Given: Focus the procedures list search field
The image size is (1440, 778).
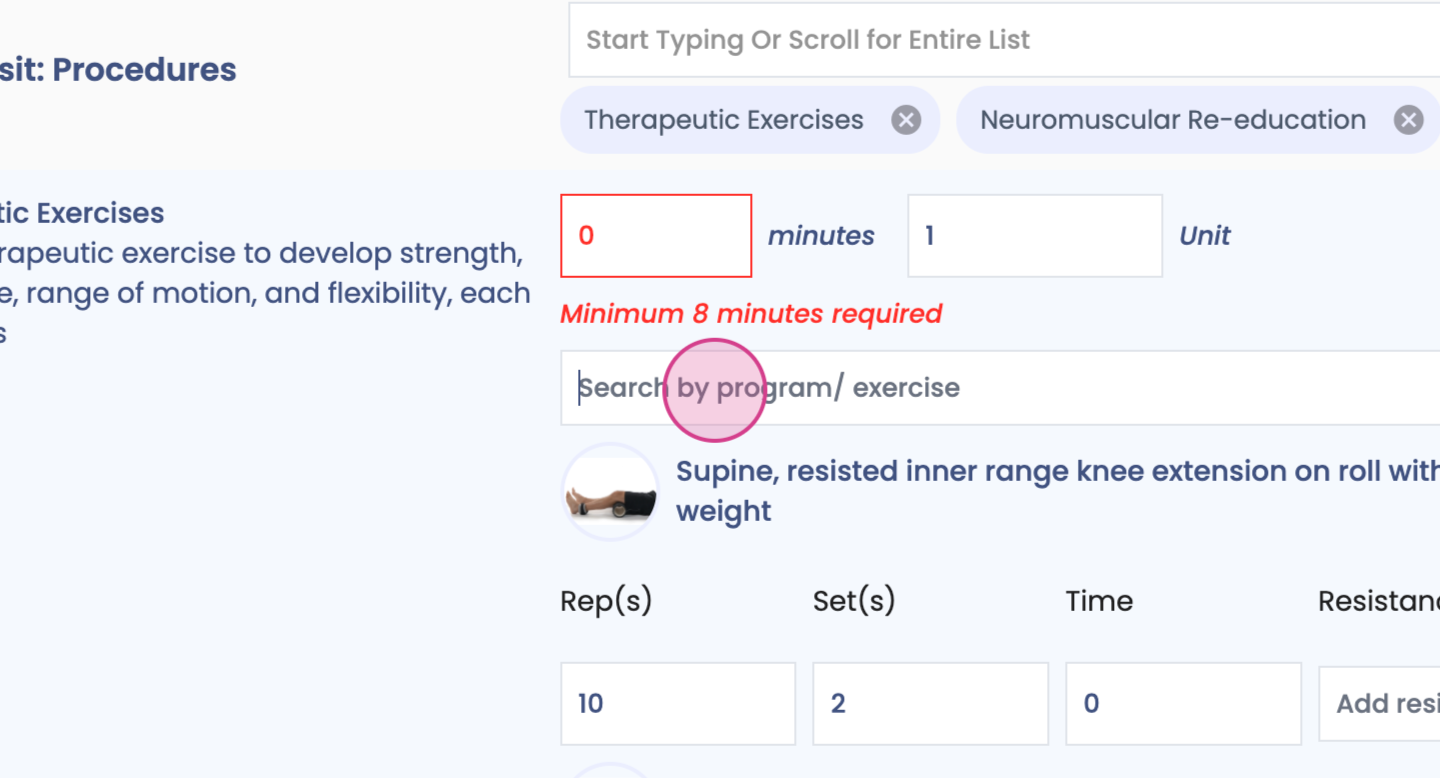Looking at the screenshot, I should point(1000,40).
